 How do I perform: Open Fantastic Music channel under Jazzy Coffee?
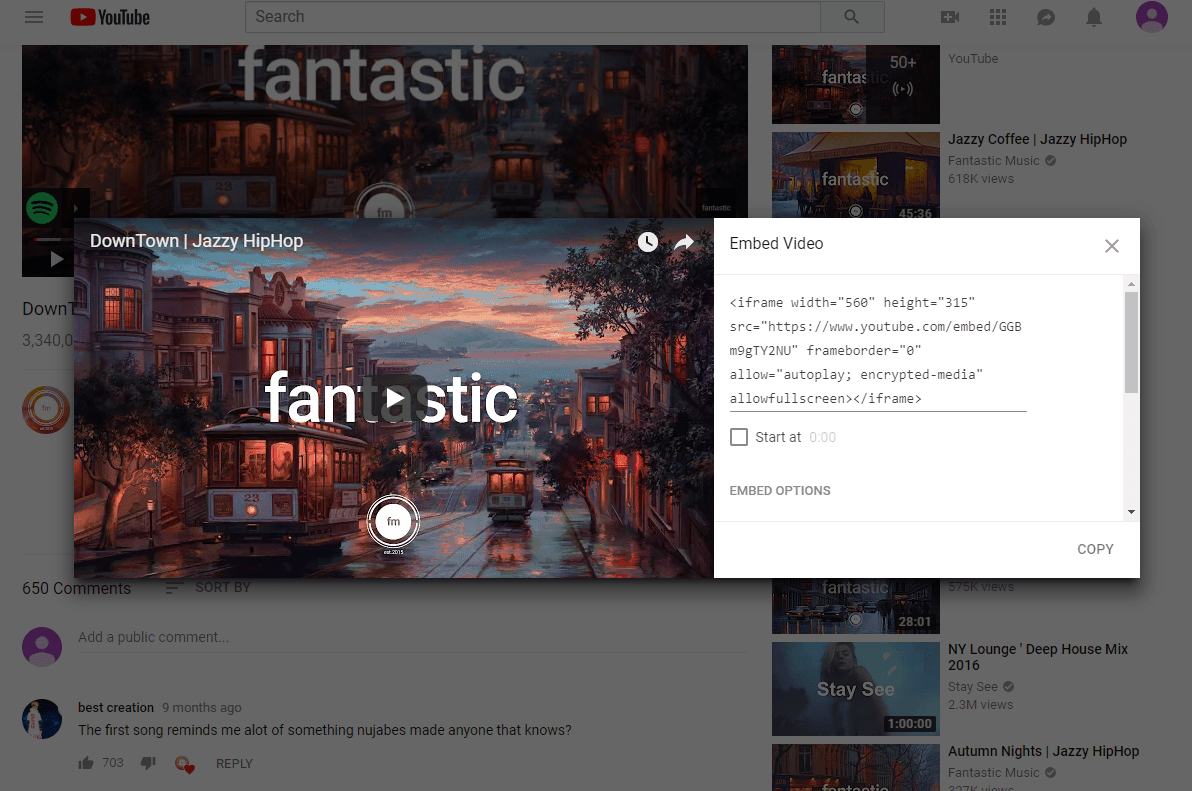click(x=993, y=160)
